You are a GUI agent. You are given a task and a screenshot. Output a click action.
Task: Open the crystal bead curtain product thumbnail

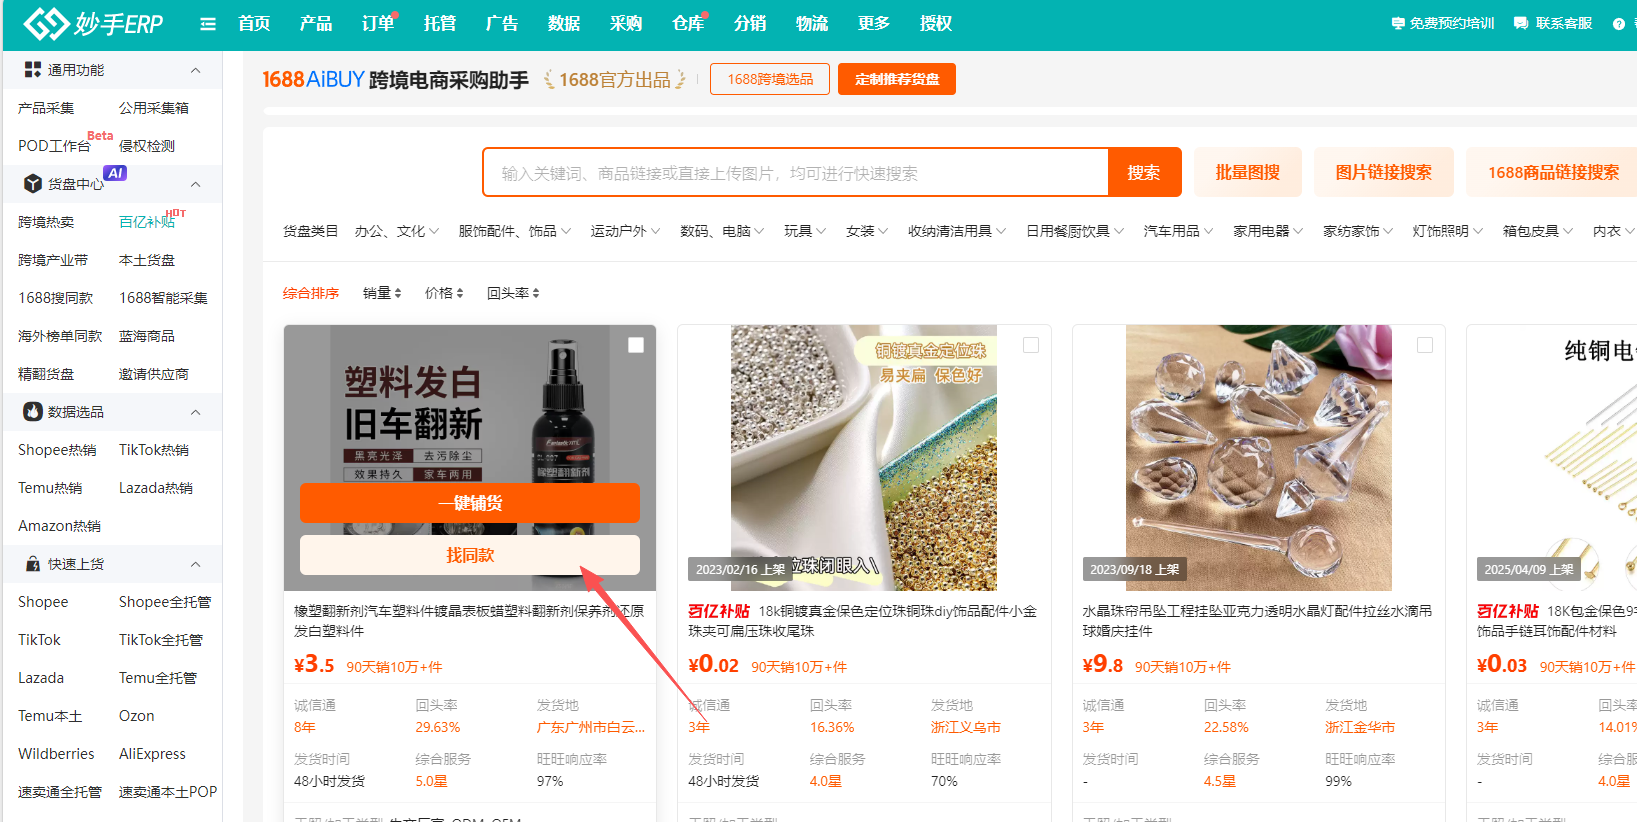[x=1259, y=458]
